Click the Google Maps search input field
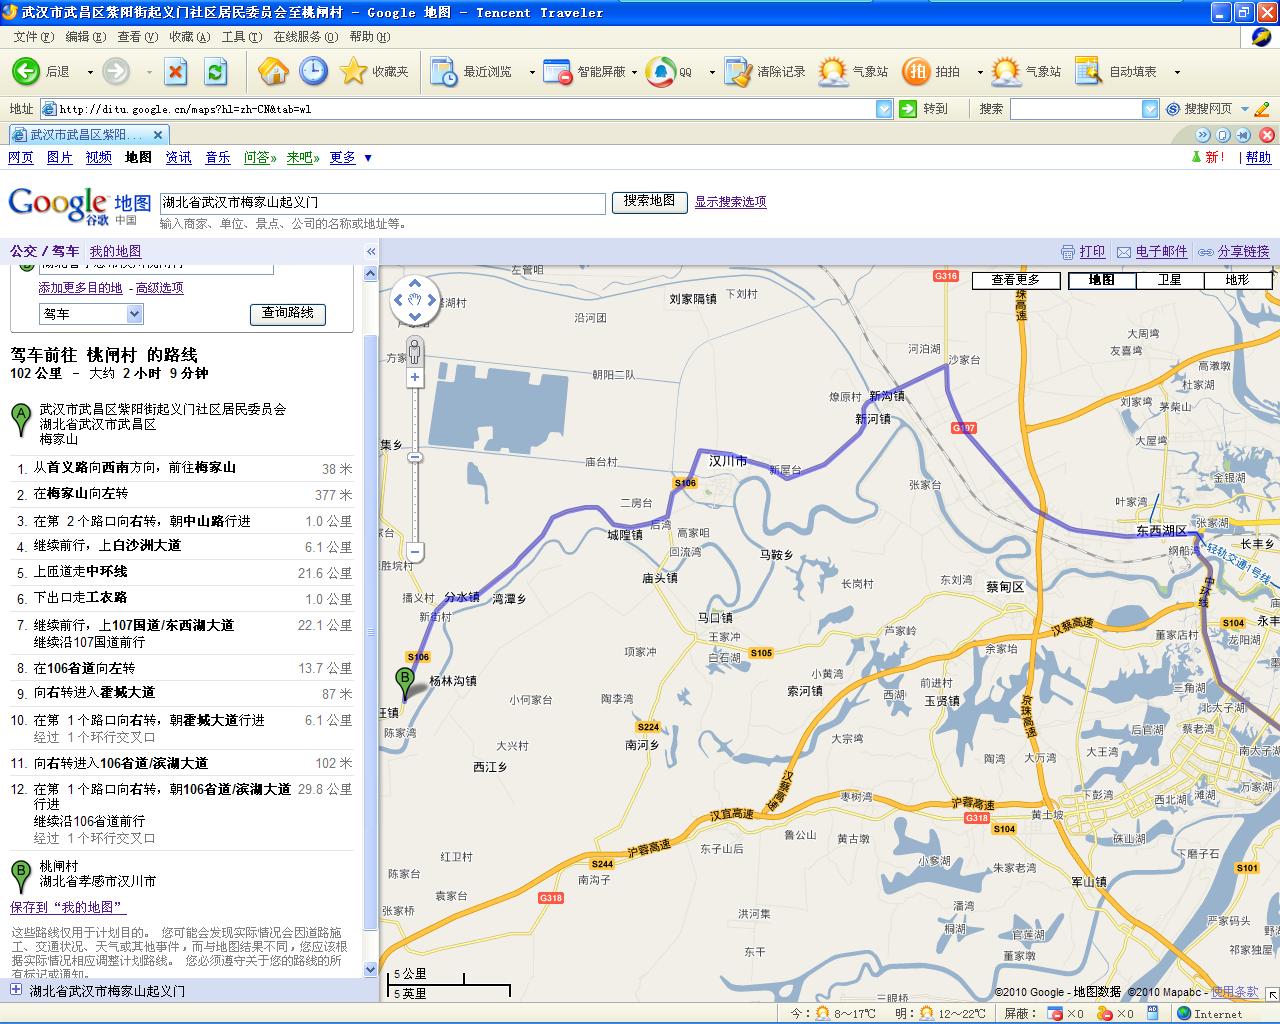 point(382,203)
